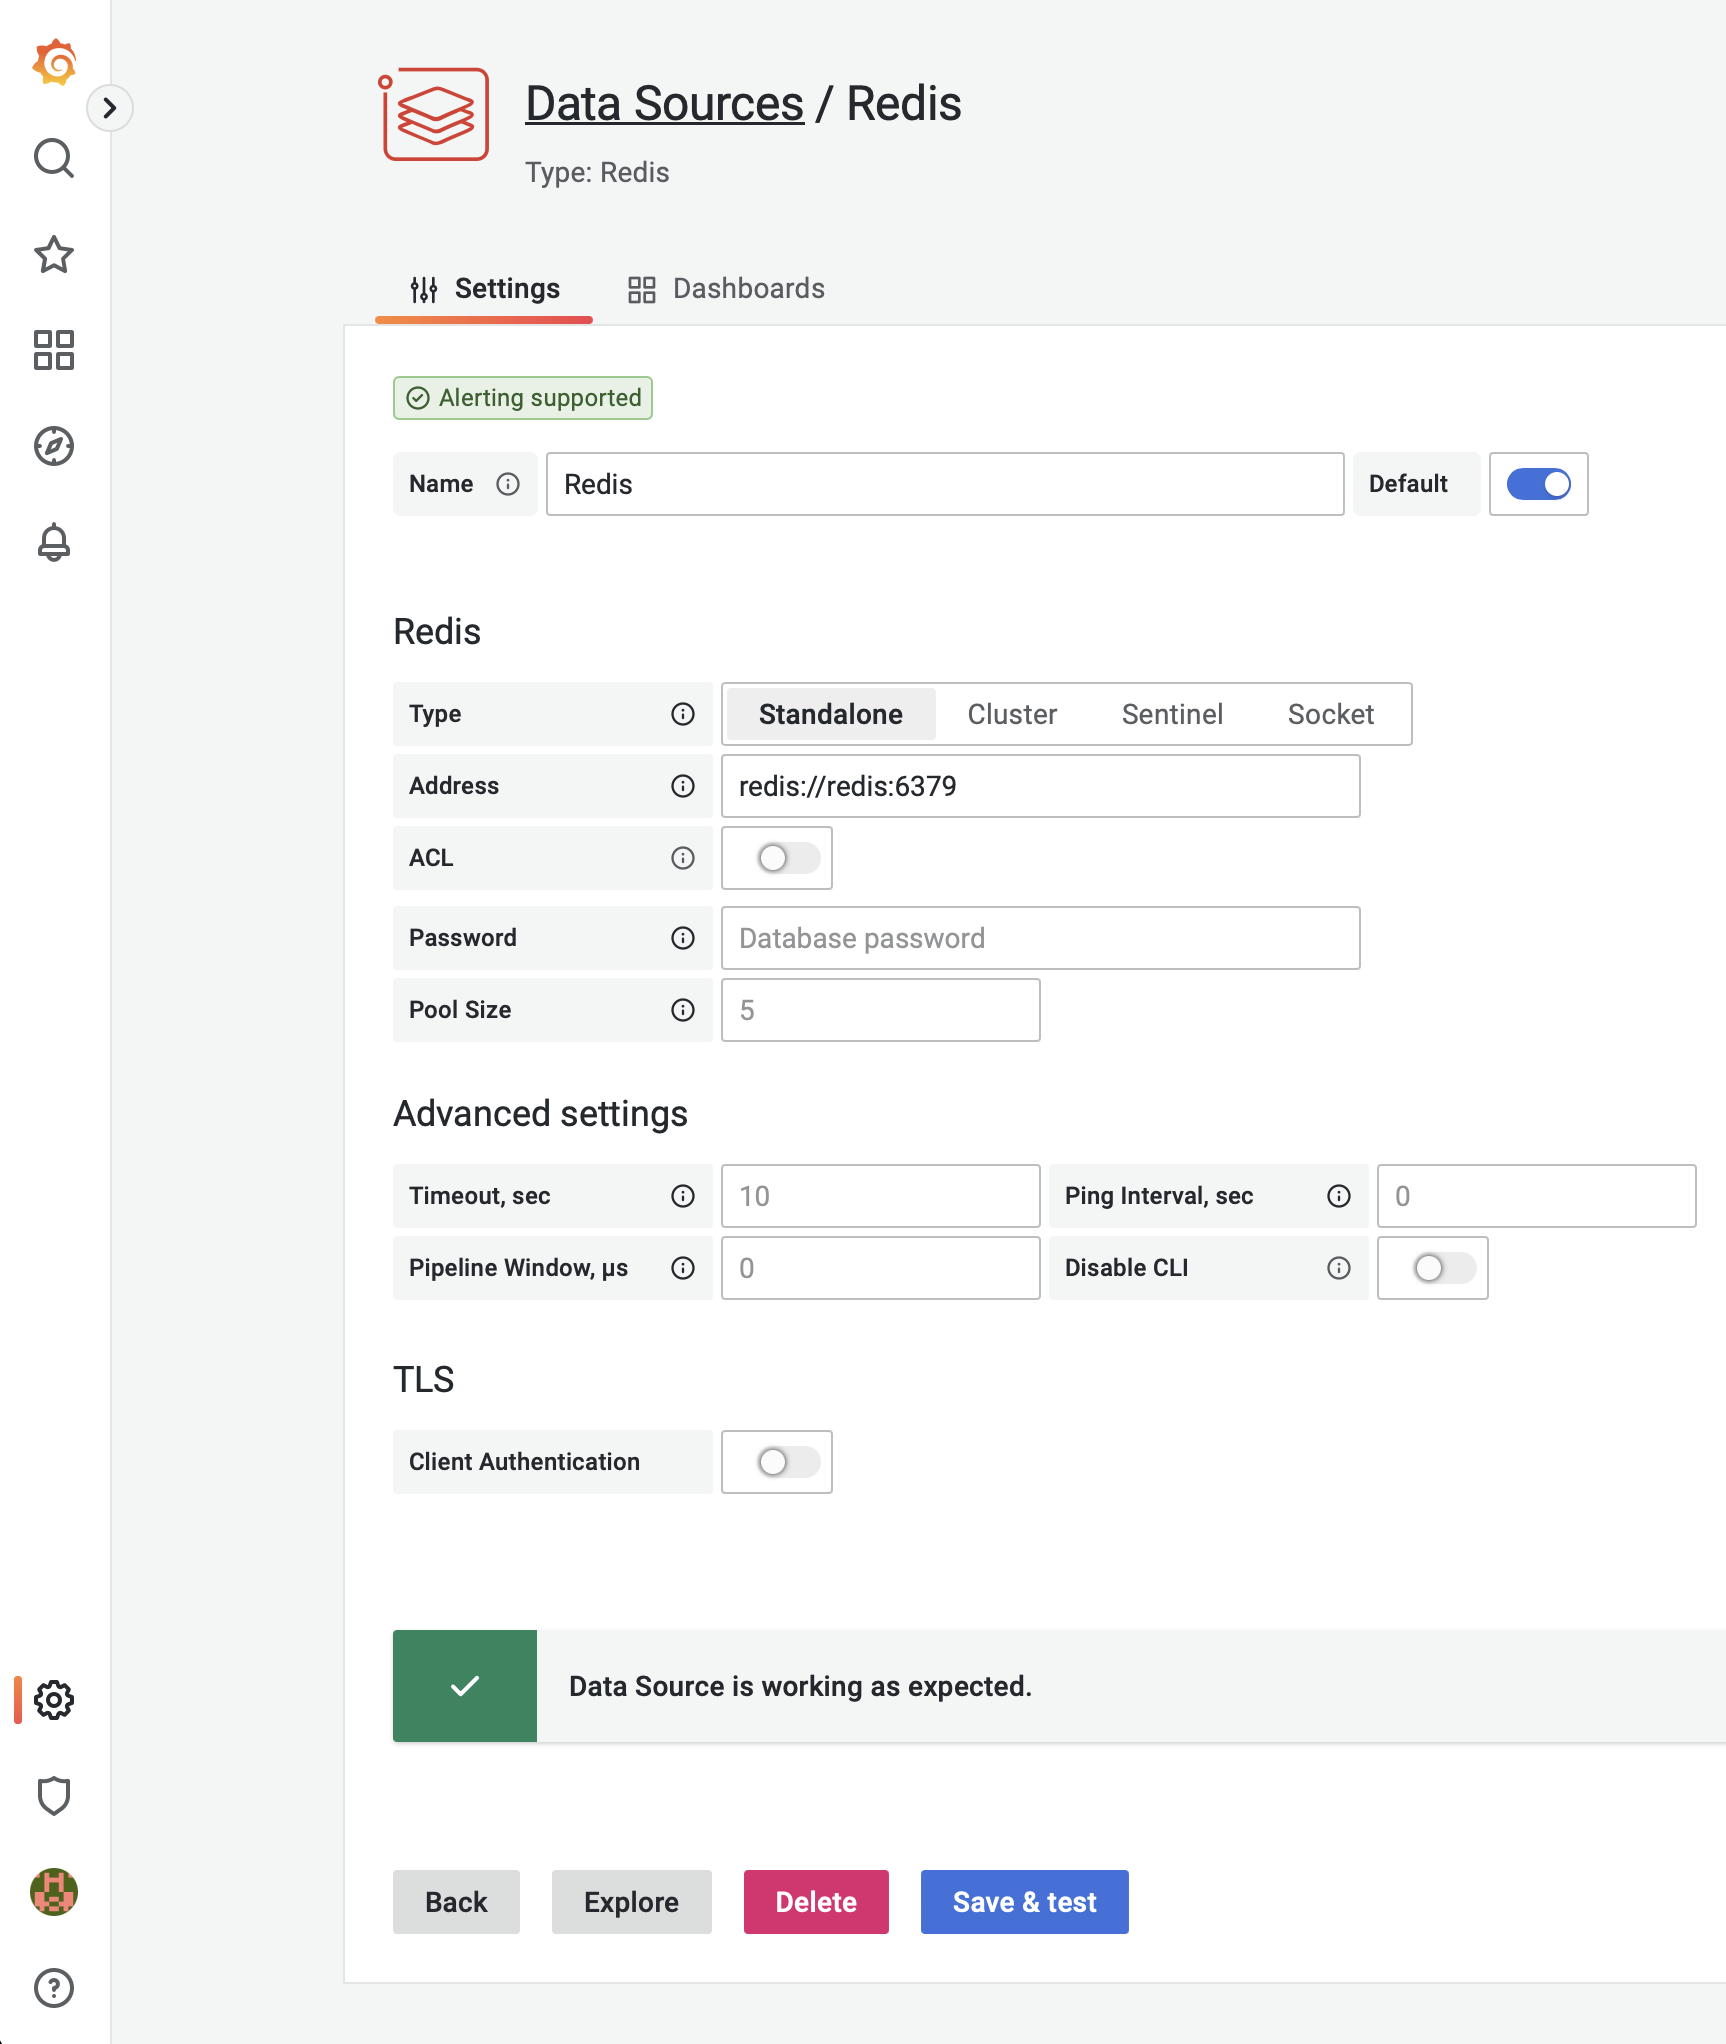Toggle the Disable CLI switch
The image size is (1726, 2044).
coord(1444,1268)
